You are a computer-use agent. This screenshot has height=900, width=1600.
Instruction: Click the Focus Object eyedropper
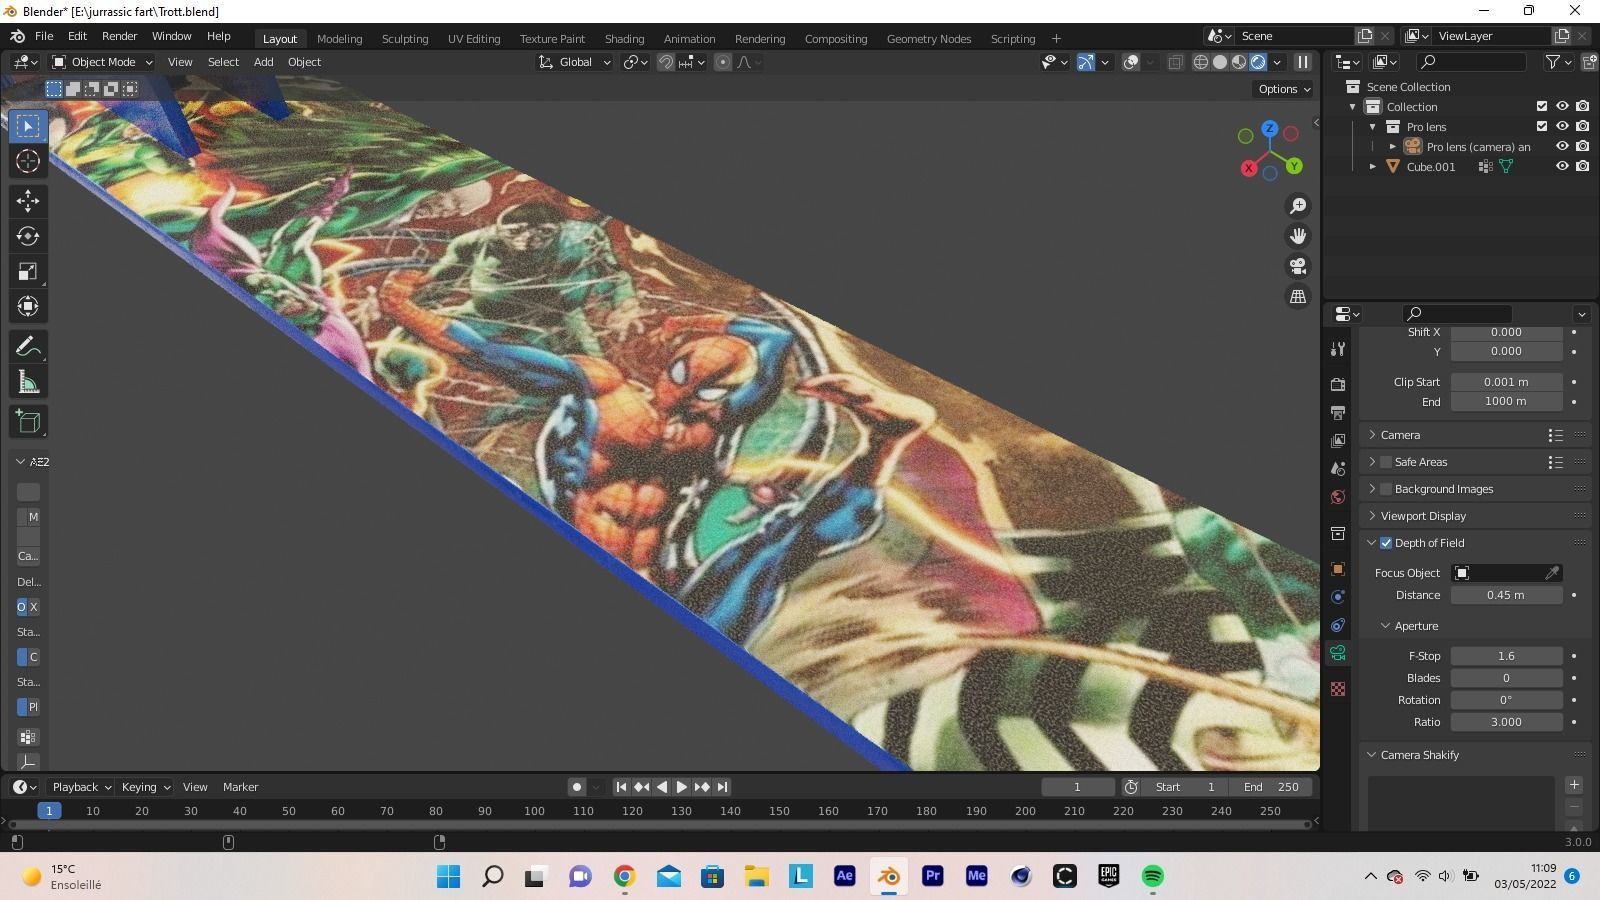(x=1552, y=573)
